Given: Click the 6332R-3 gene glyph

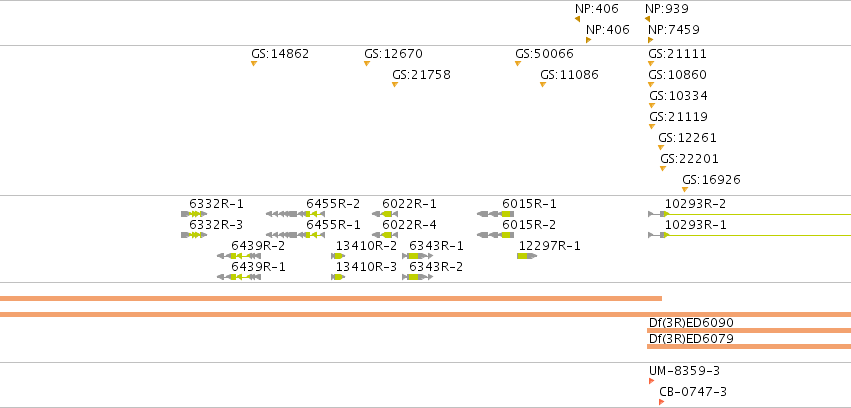Looking at the screenshot, I should pyautogui.click(x=194, y=235).
